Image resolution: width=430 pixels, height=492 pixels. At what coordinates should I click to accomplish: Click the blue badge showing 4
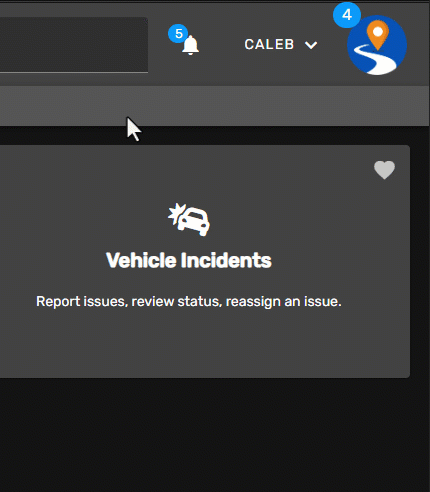[347, 15]
